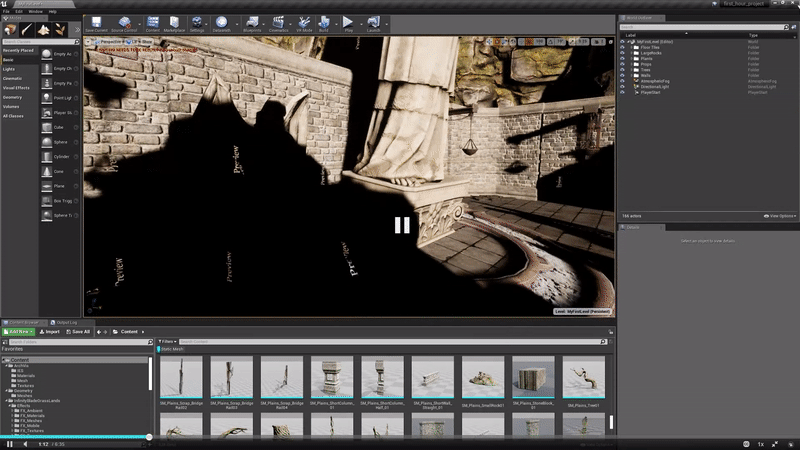Switch to the Output Log tab

(x=68, y=322)
